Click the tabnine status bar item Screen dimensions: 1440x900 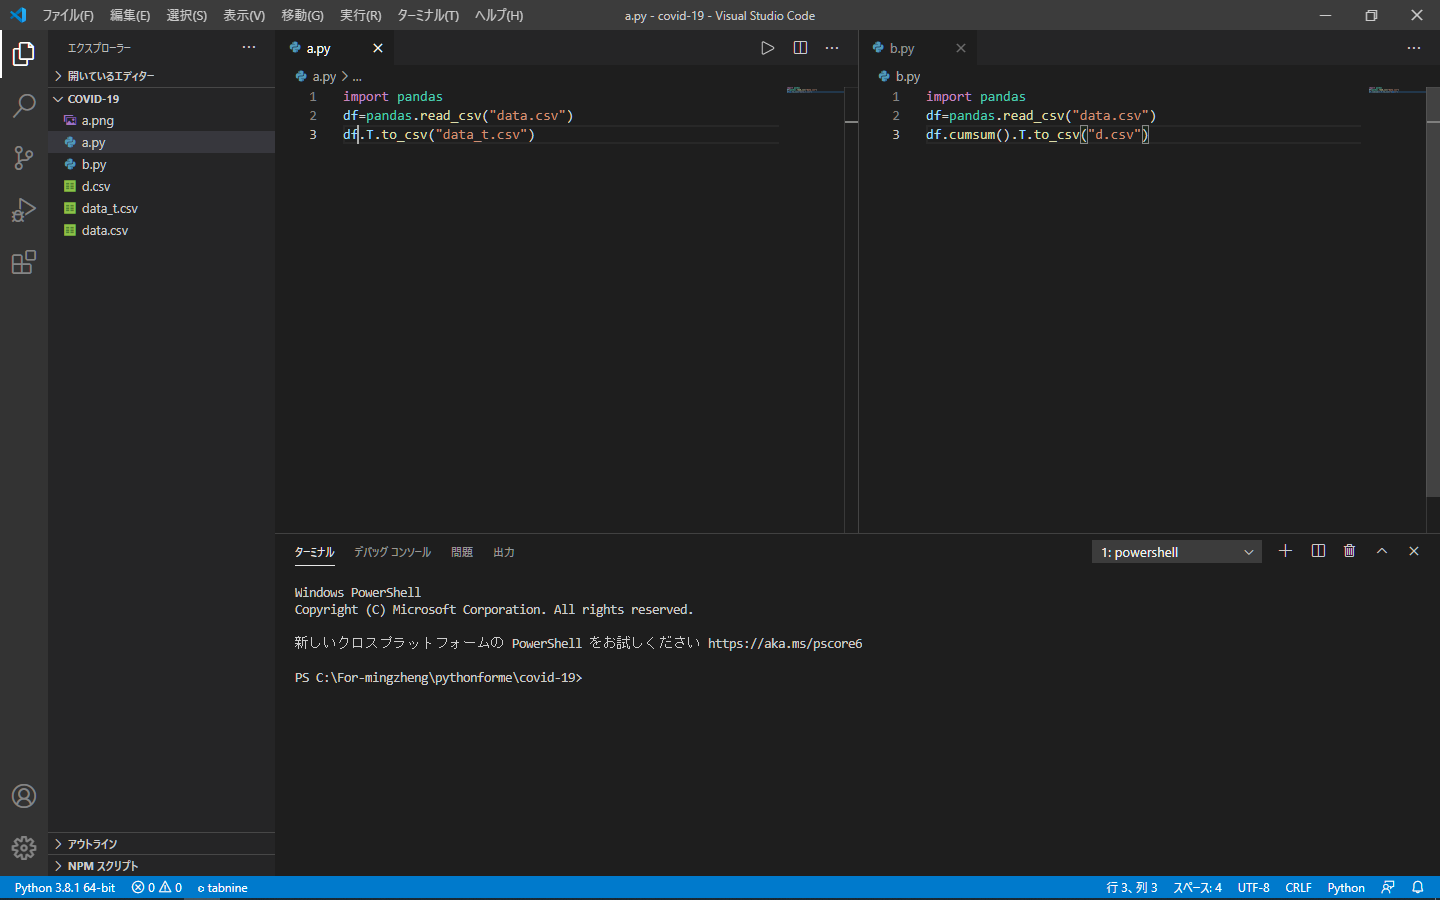point(222,888)
